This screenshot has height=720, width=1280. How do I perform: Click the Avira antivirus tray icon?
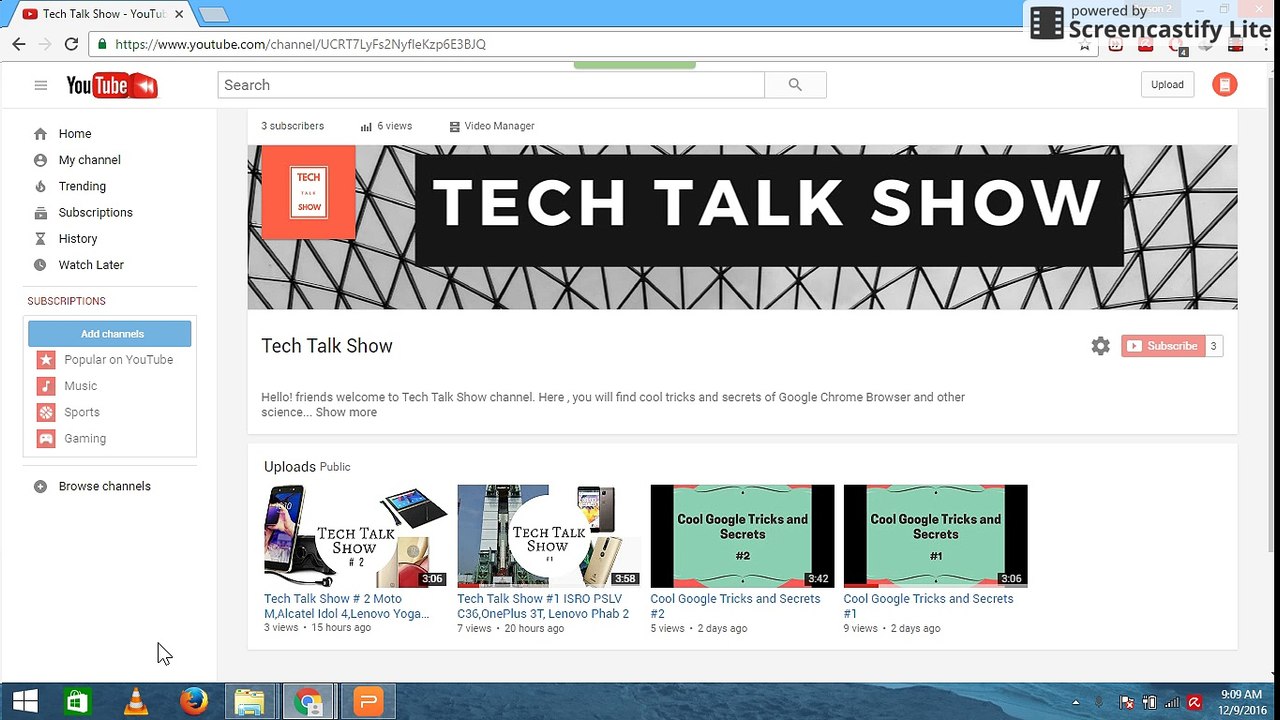[x=1193, y=702]
